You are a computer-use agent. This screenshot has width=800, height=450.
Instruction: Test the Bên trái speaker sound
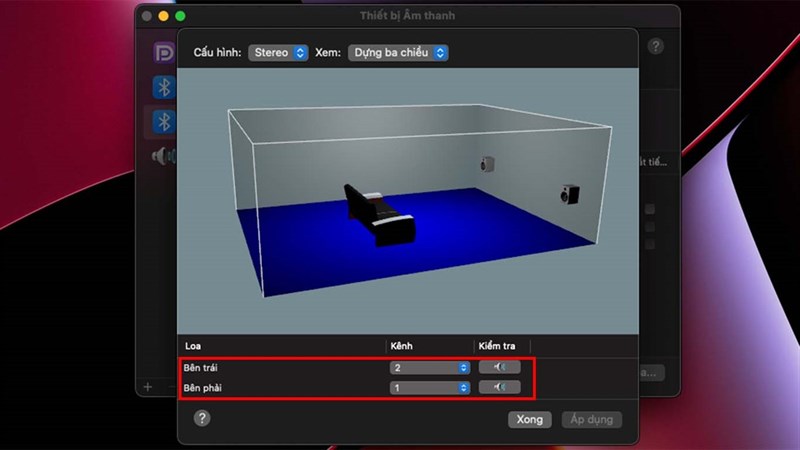click(499, 367)
